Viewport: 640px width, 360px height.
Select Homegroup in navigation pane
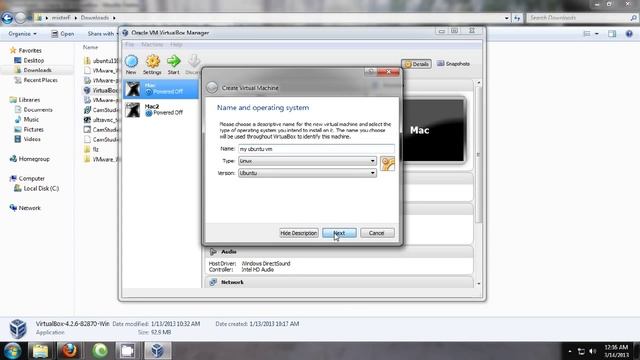click(34, 159)
